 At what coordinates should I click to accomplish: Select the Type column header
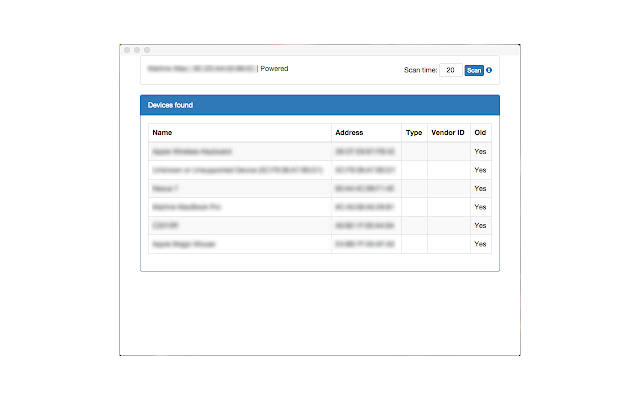[414, 133]
